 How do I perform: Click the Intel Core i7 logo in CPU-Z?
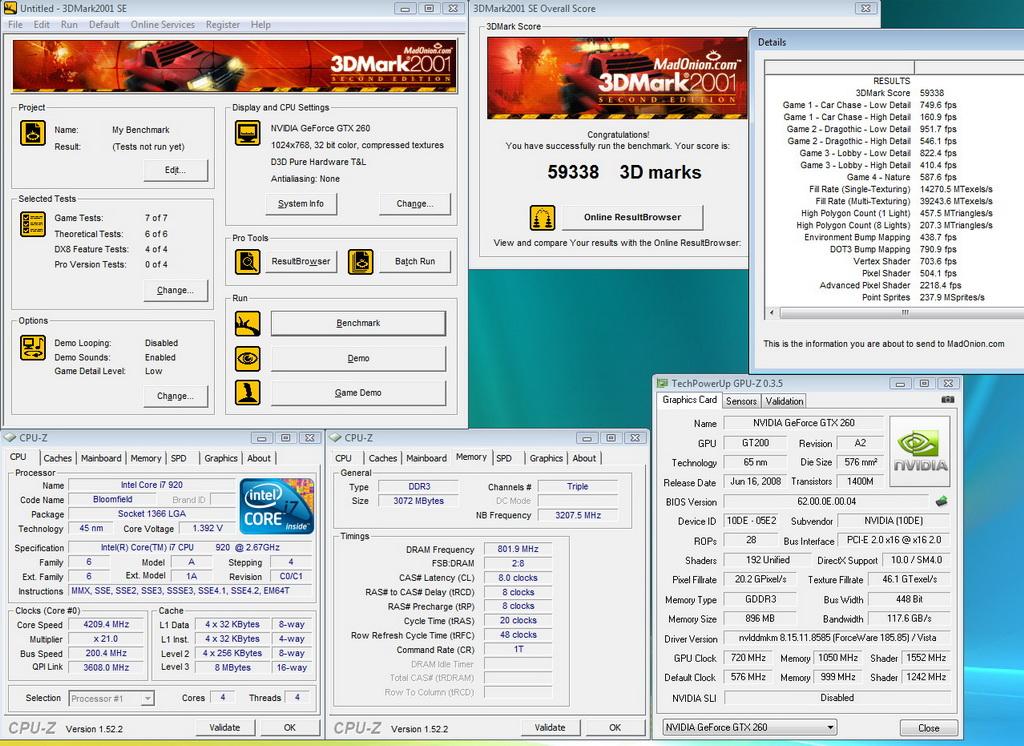tap(277, 506)
